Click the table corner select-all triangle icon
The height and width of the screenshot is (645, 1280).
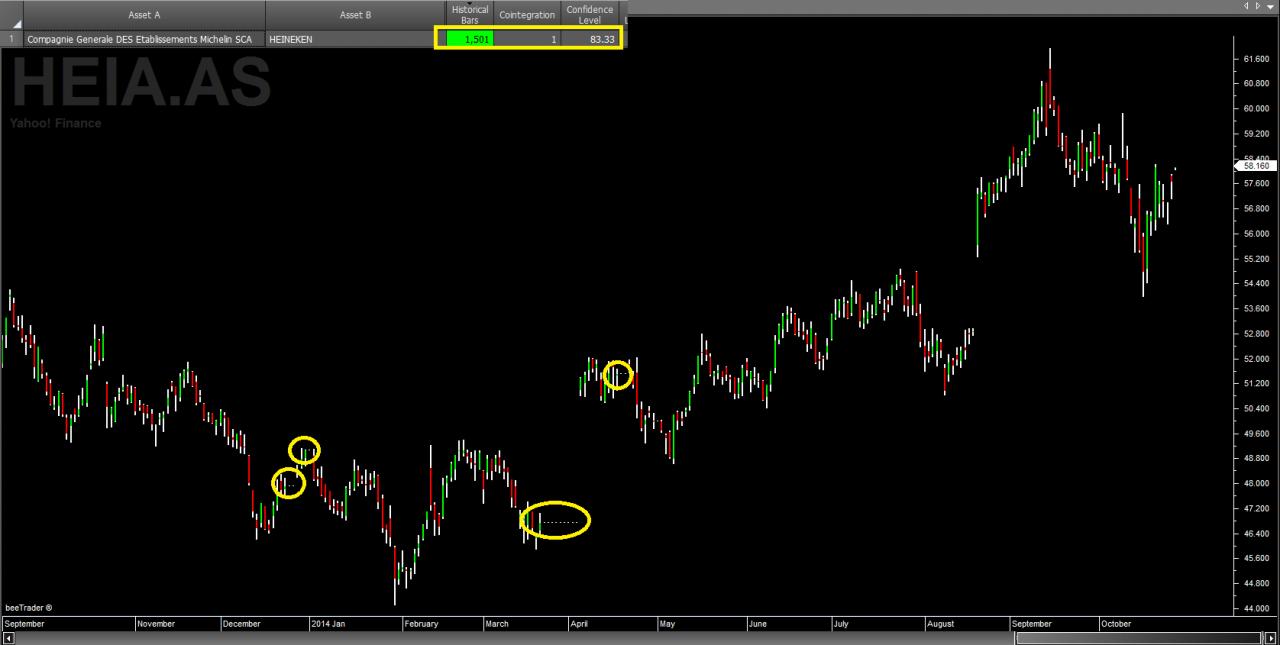(16, 22)
